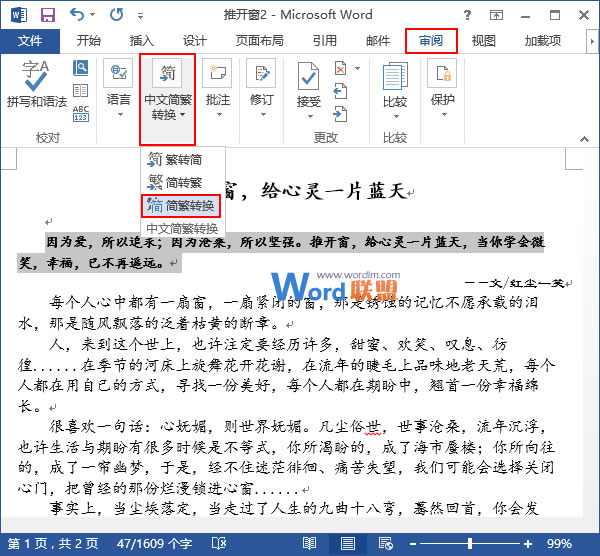Switch to the 设计 tab
The height and width of the screenshot is (556, 600).
pos(194,41)
